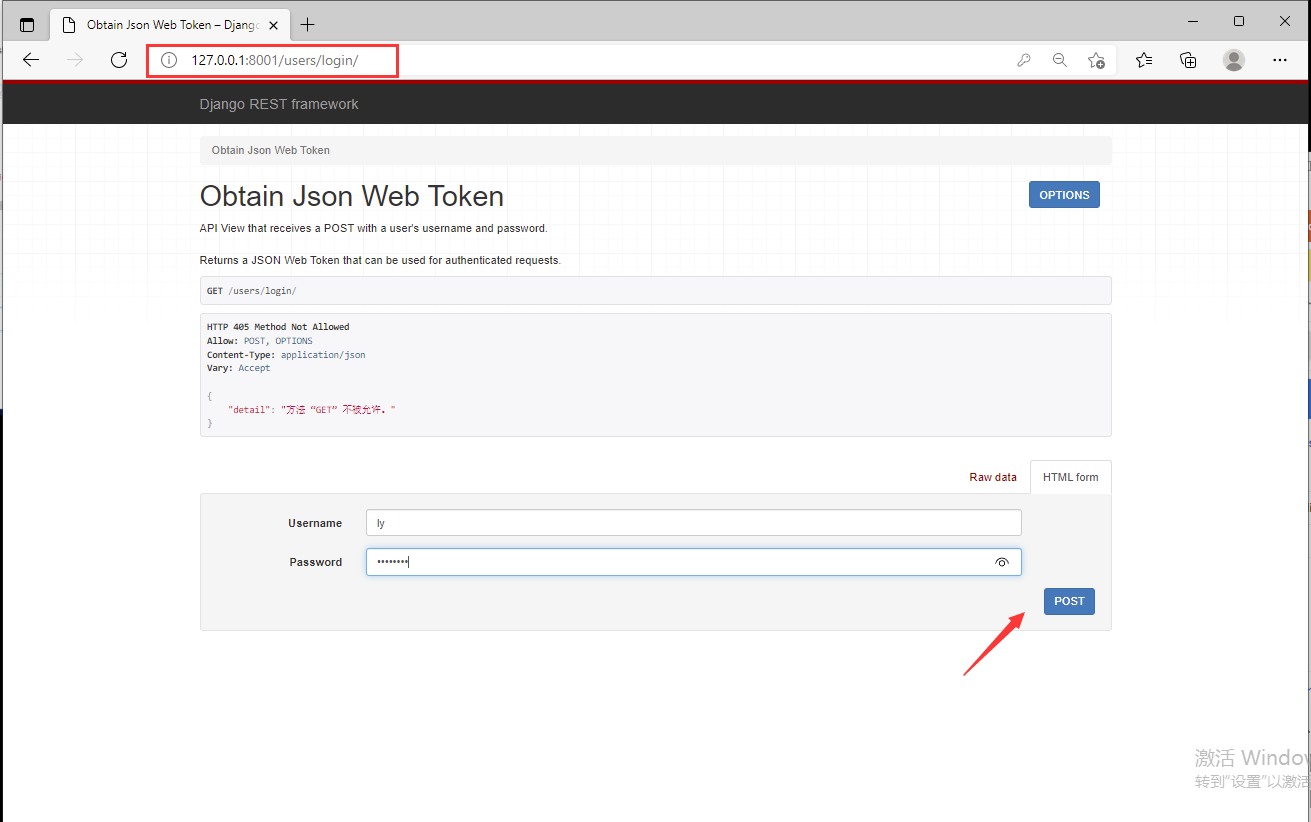Click the Obtain Json Web Token breadcrumb
The height and width of the screenshot is (822, 1311).
pos(271,150)
